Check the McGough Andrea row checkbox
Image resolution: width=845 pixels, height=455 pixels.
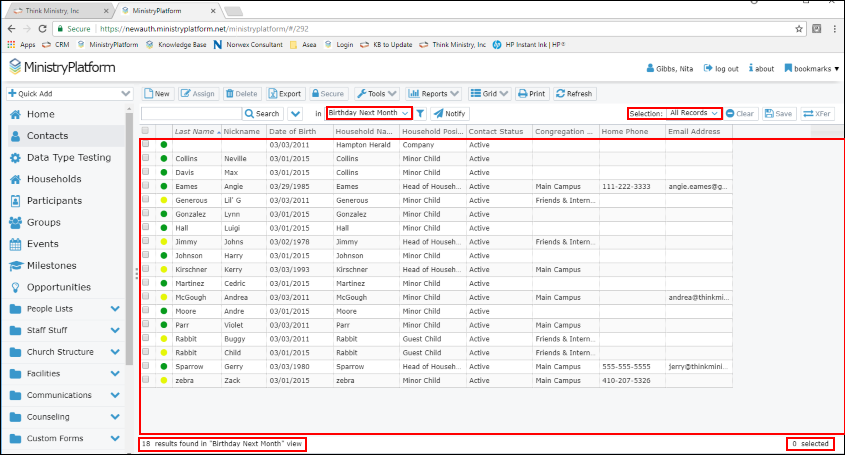click(146, 297)
